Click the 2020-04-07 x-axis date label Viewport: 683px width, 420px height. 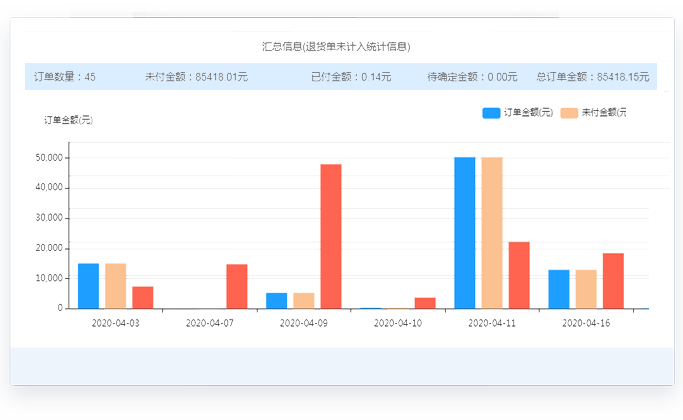point(210,324)
